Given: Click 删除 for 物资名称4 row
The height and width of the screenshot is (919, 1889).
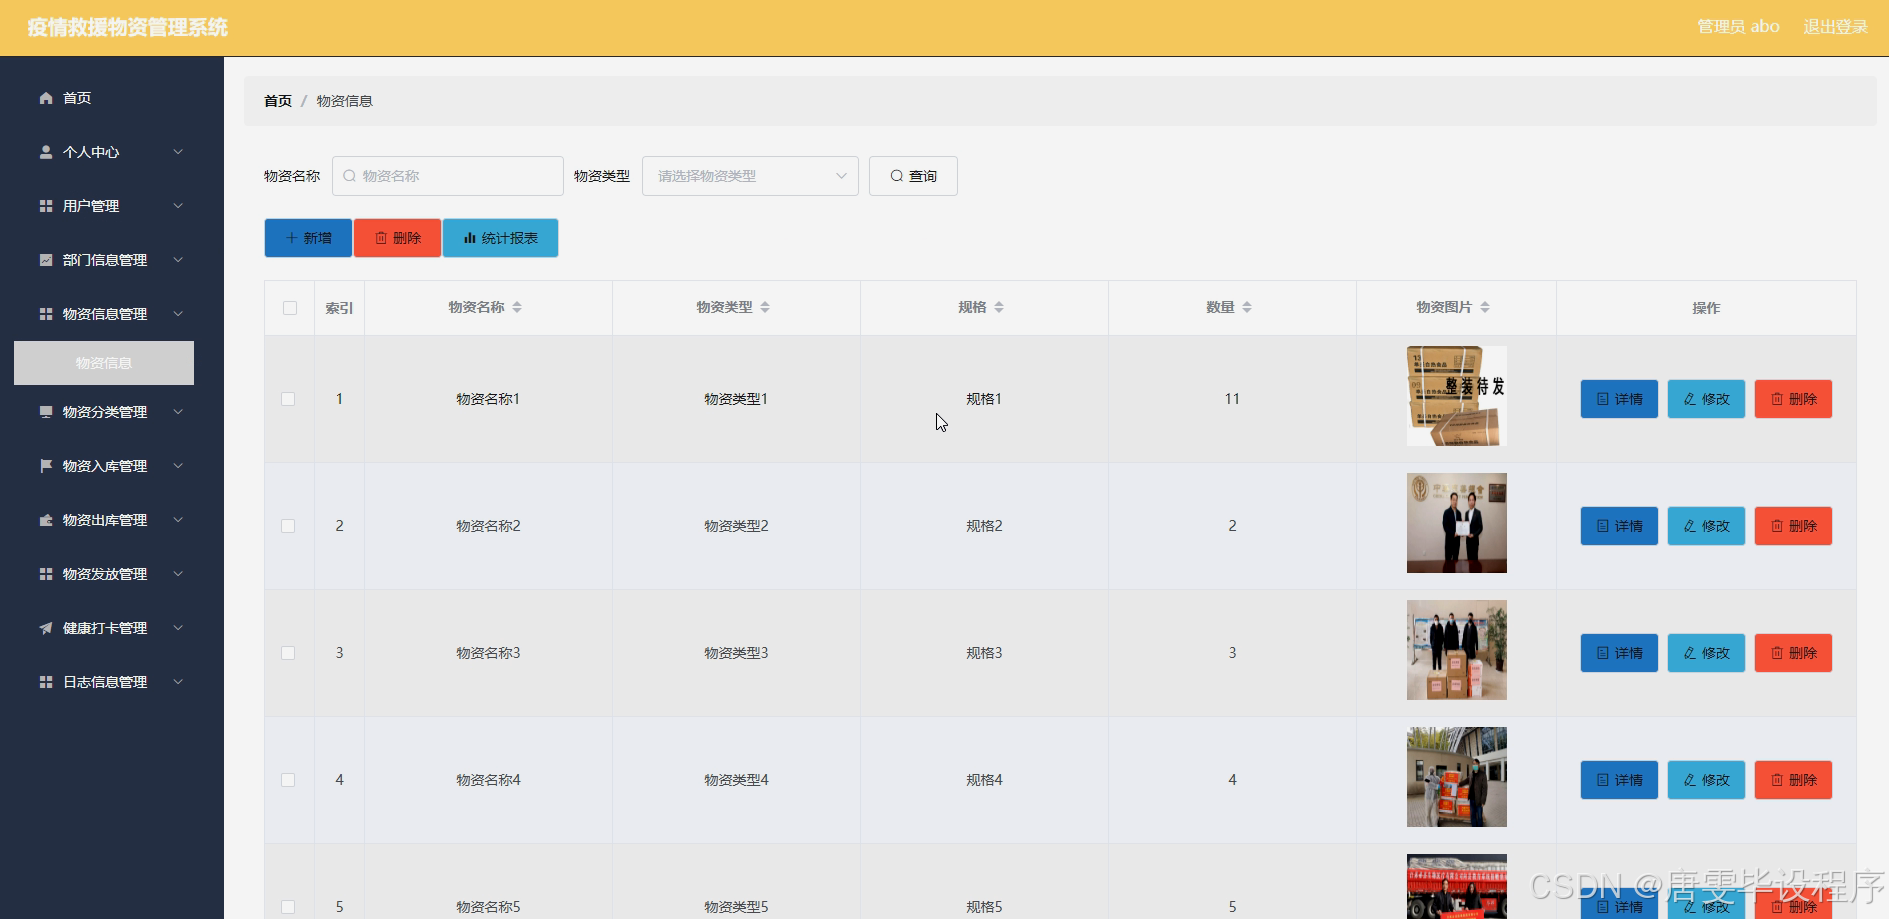Looking at the screenshot, I should (x=1793, y=780).
